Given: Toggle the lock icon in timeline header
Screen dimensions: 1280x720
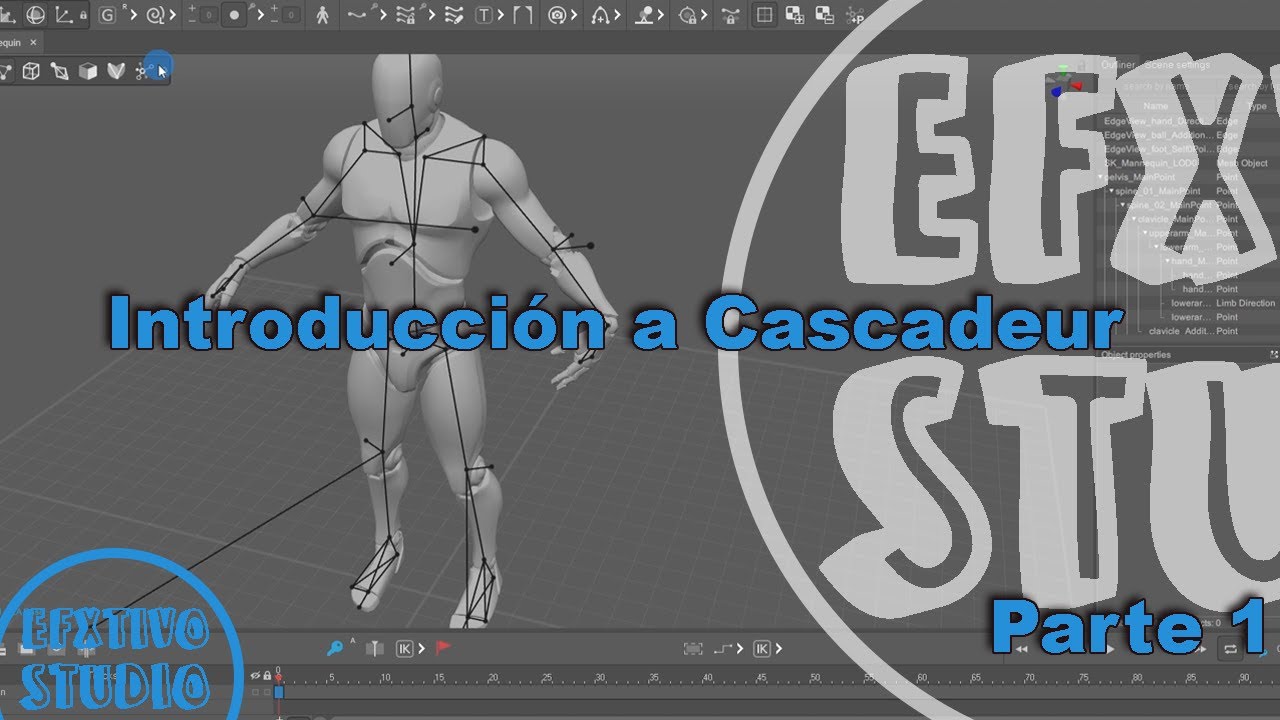Looking at the screenshot, I should pyautogui.click(x=267, y=676).
